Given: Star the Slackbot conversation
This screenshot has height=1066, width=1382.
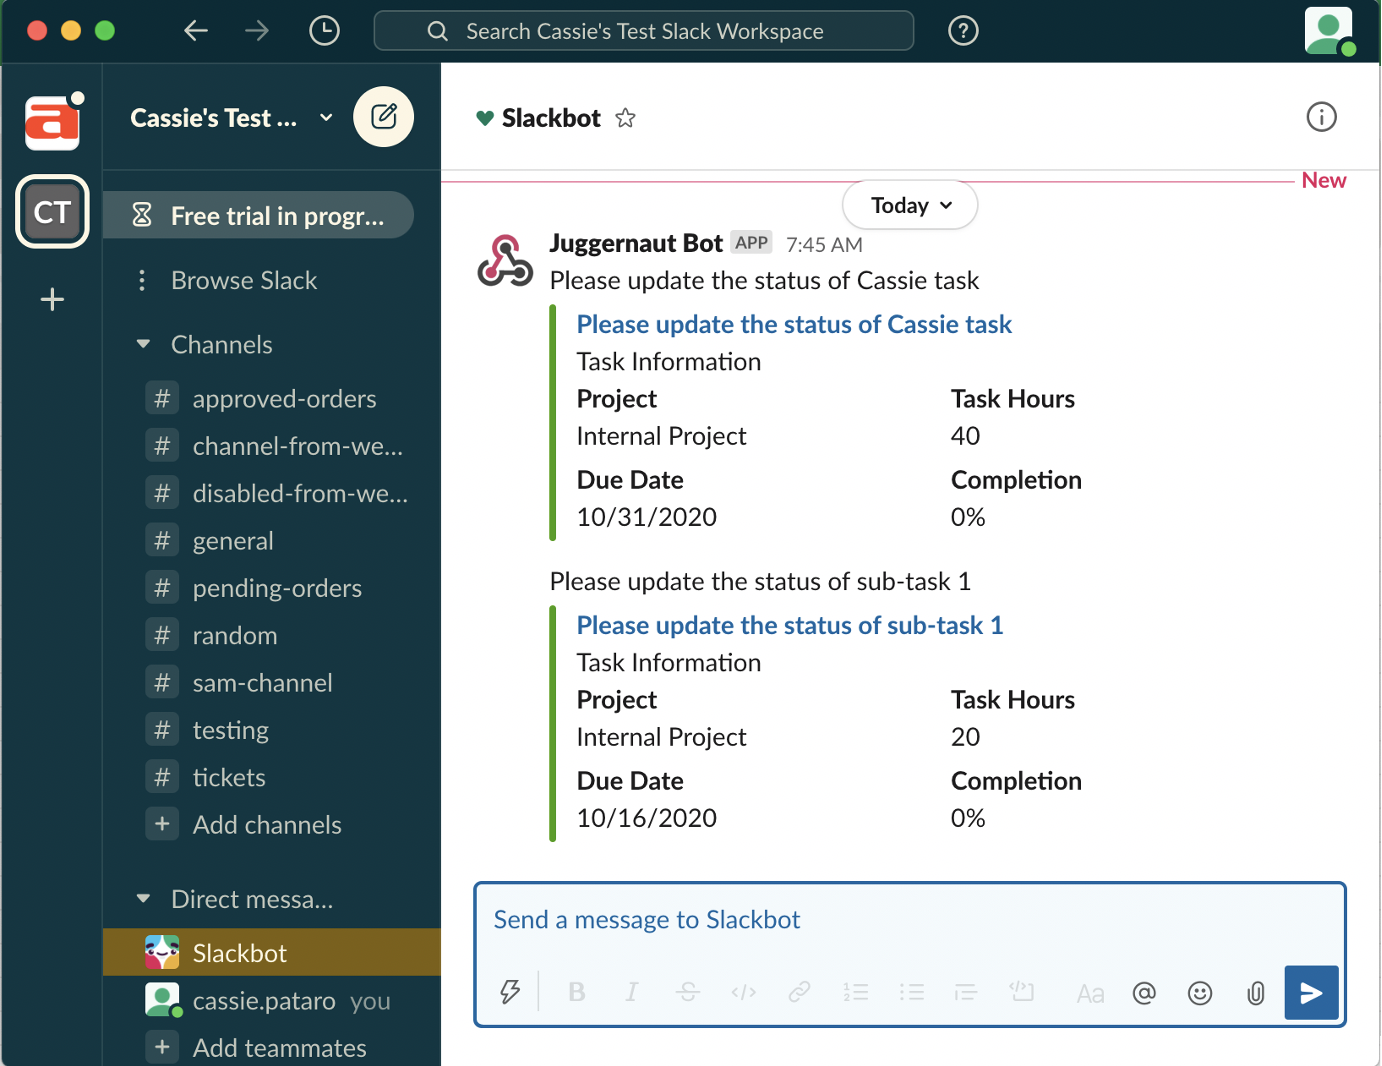Looking at the screenshot, I should (x=625, y=118).
